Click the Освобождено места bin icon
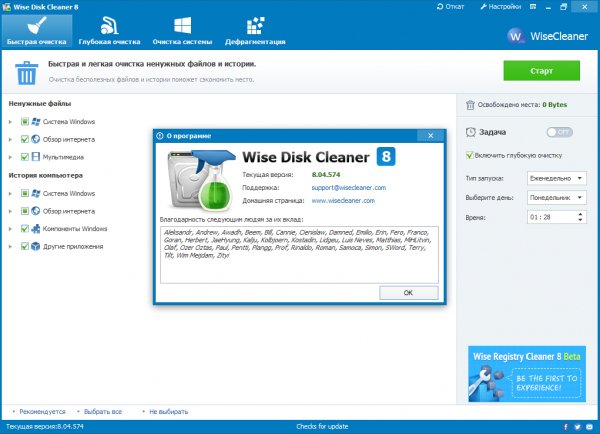Image resolution: width=600 pixels, height=434 pixels. tap(470, 104)
